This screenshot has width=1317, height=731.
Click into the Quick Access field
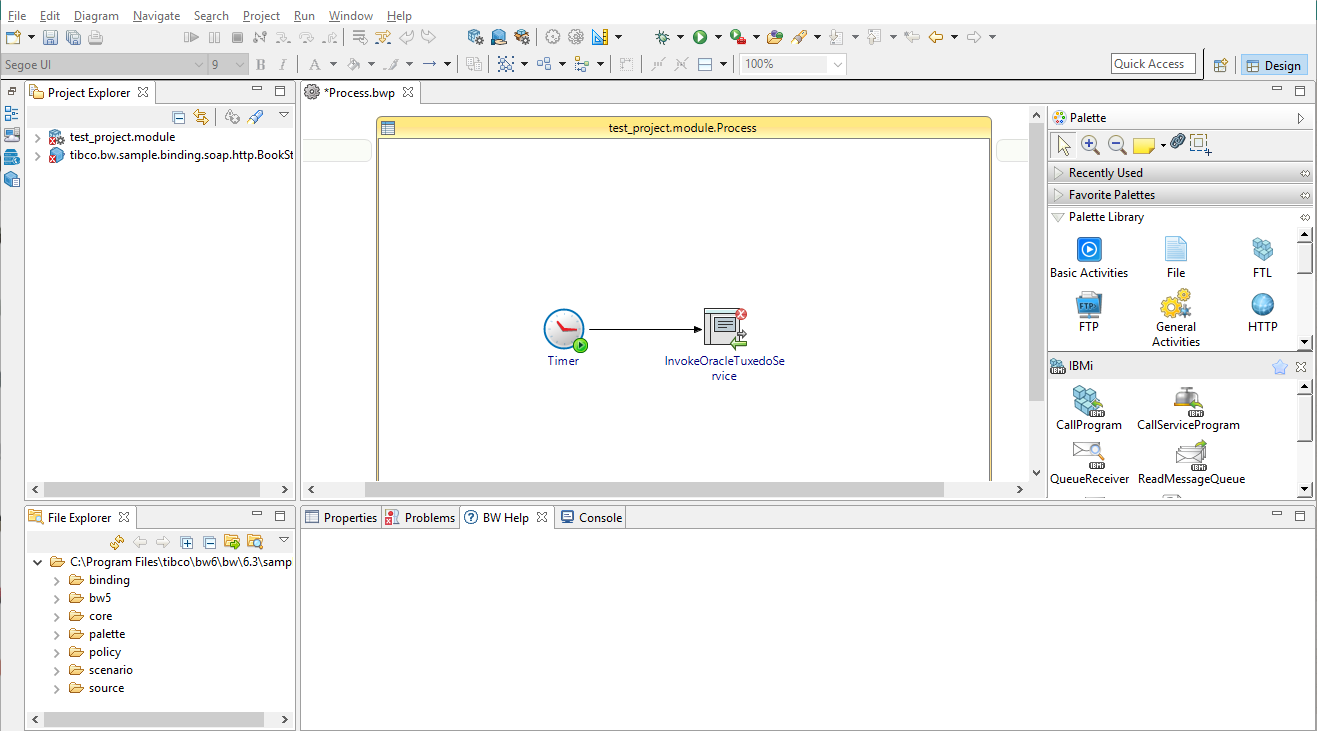pos(1154,64)
